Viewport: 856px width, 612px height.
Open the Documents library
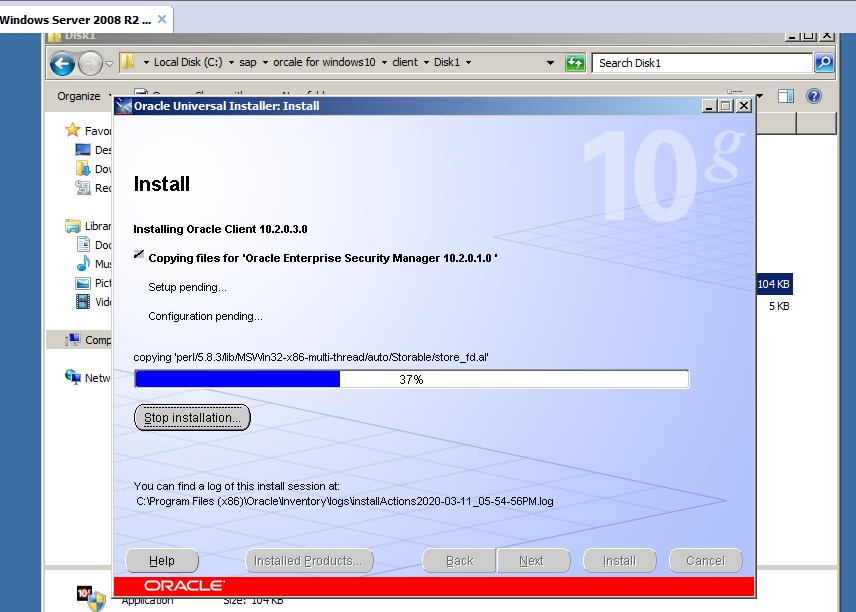93,244
